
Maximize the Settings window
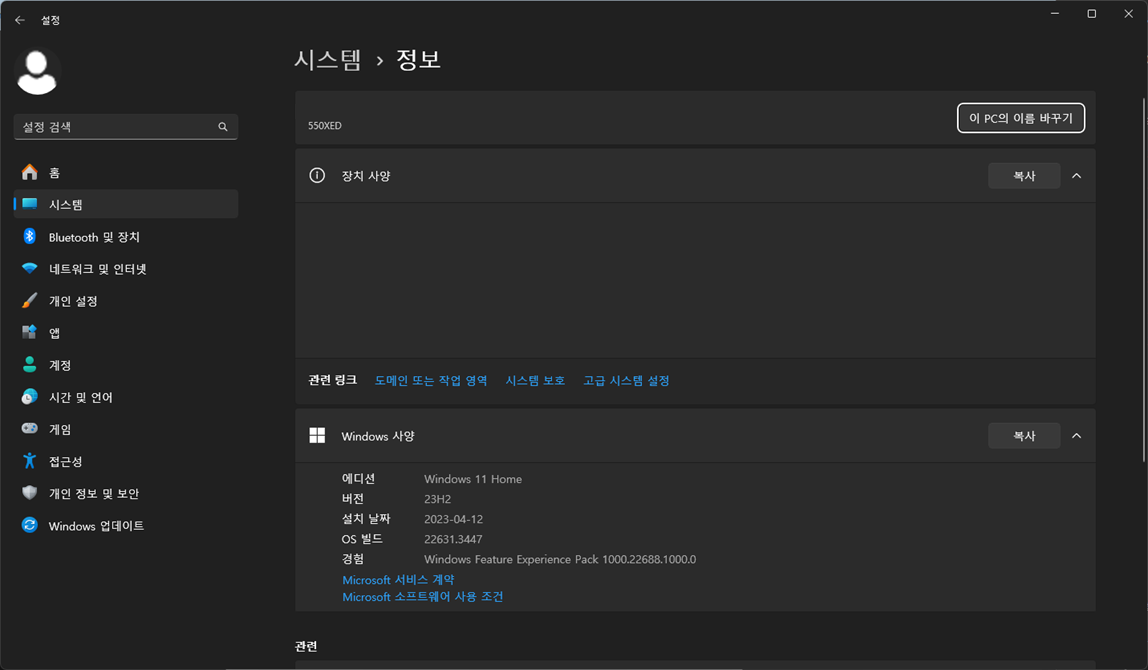1092,13
